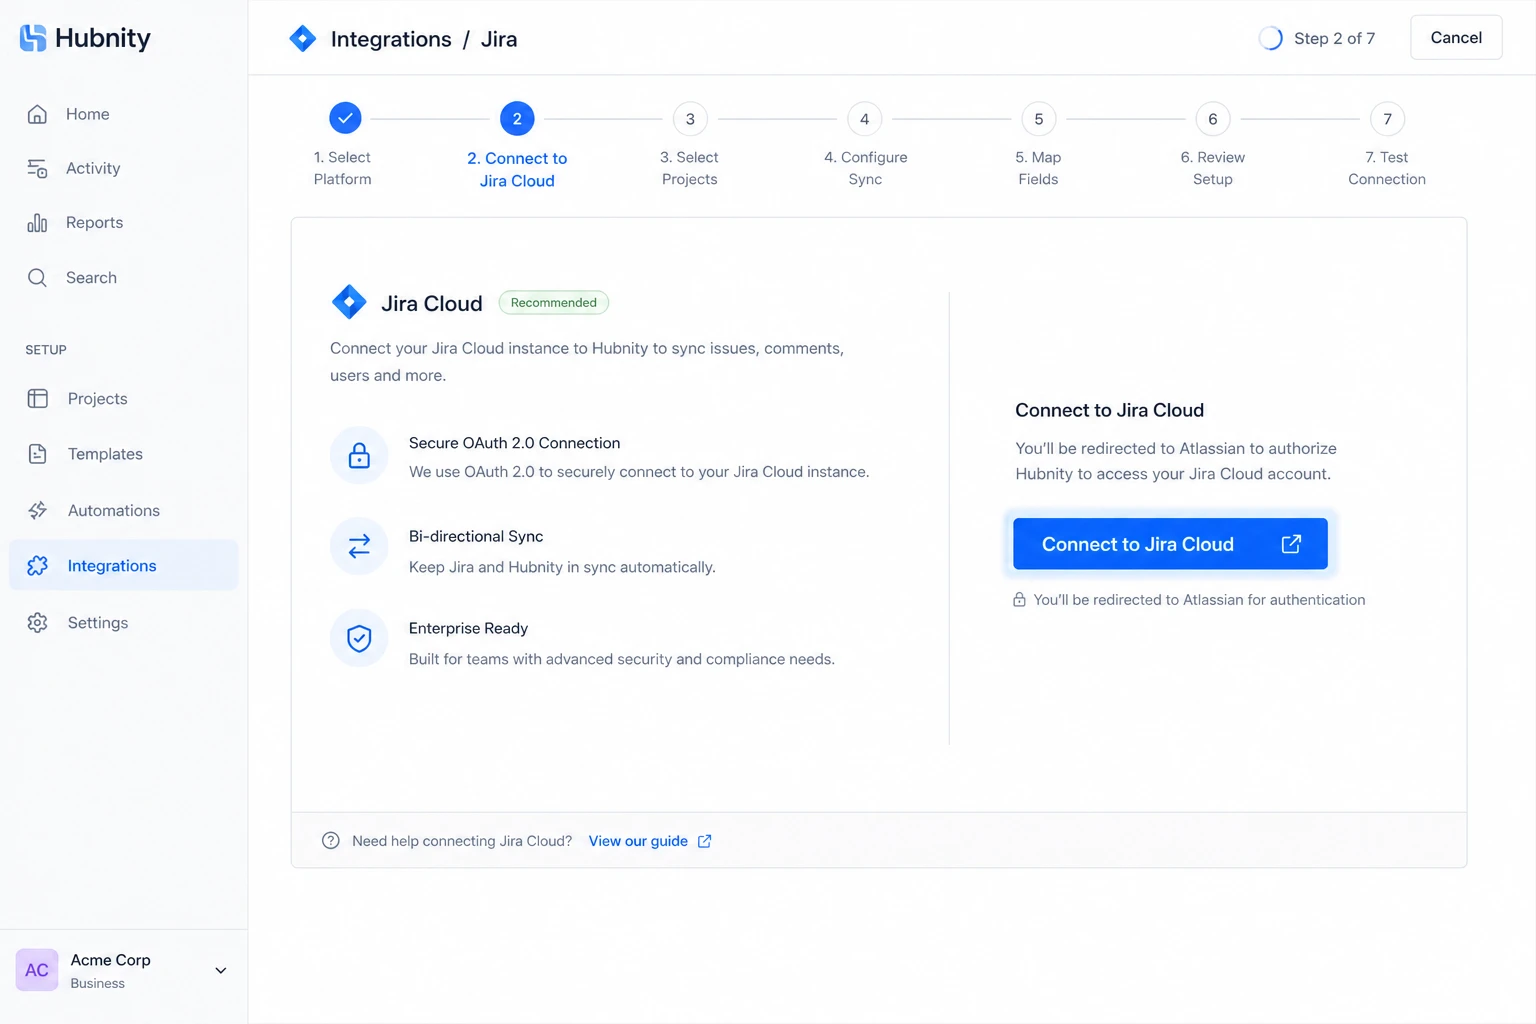Click the Reports bar chart icon

coord(37,223)
